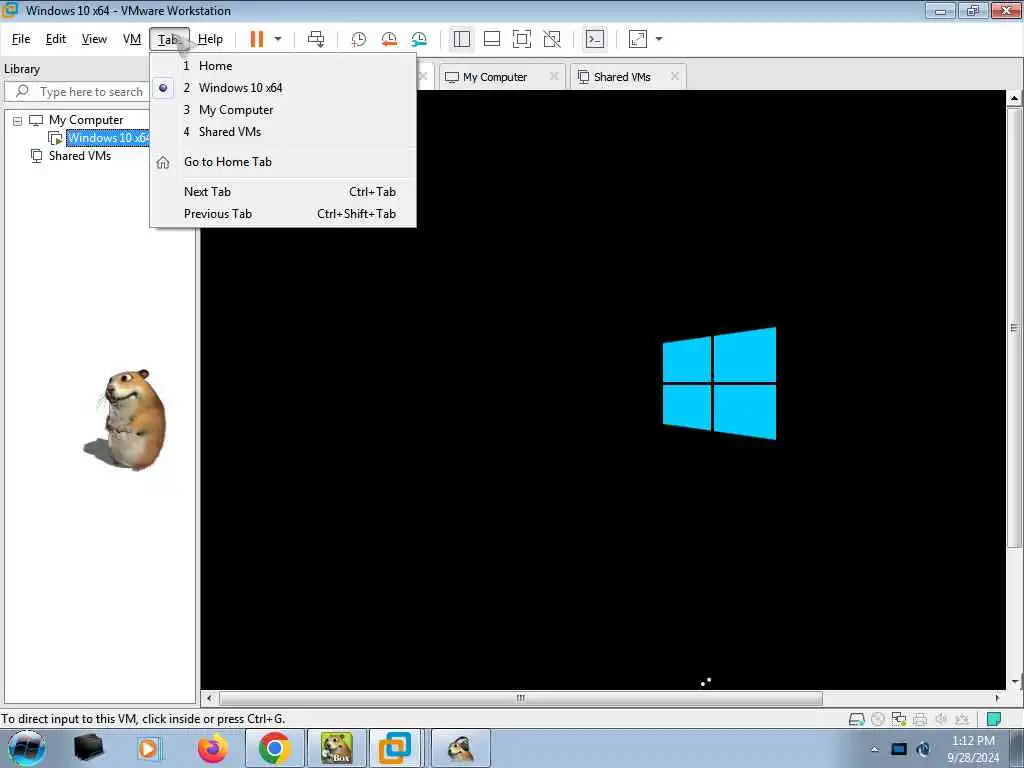Open the power options dropdown arrow beside pause
The image size is (1024, 768).
(278, 39)
